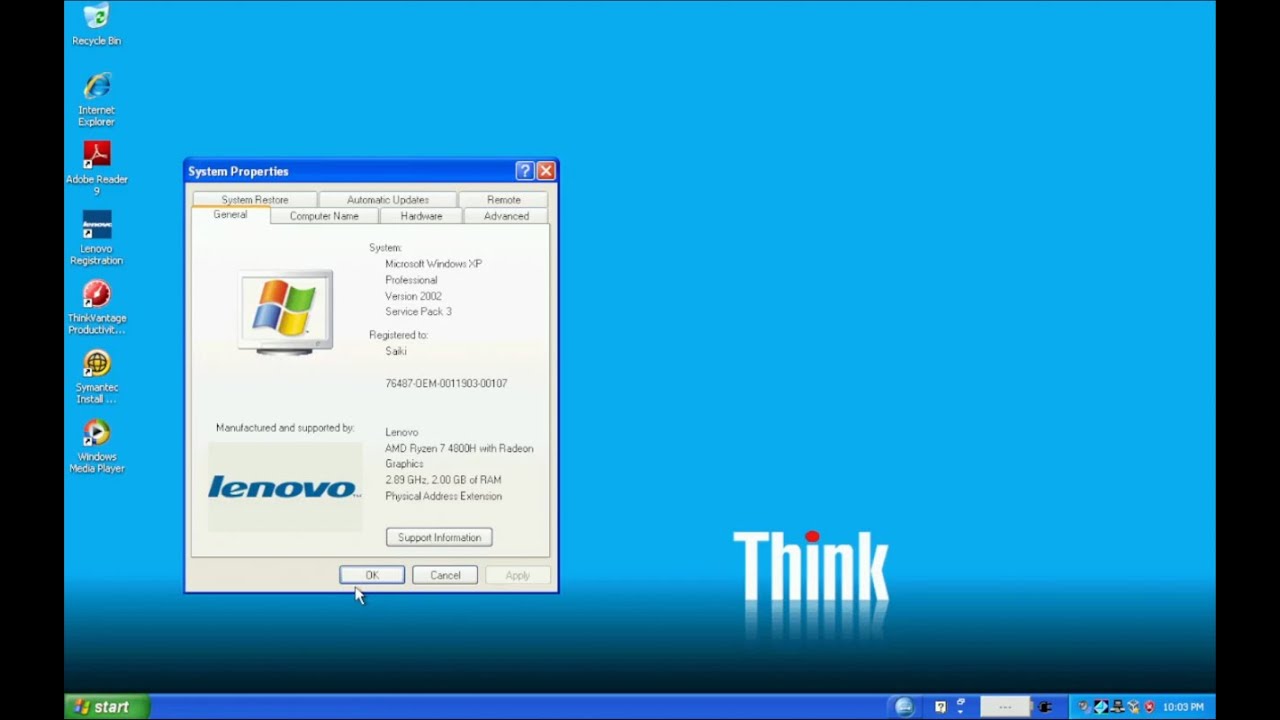
Task: Select the Windows Media Player desktop icon
Action: [96, 445]
